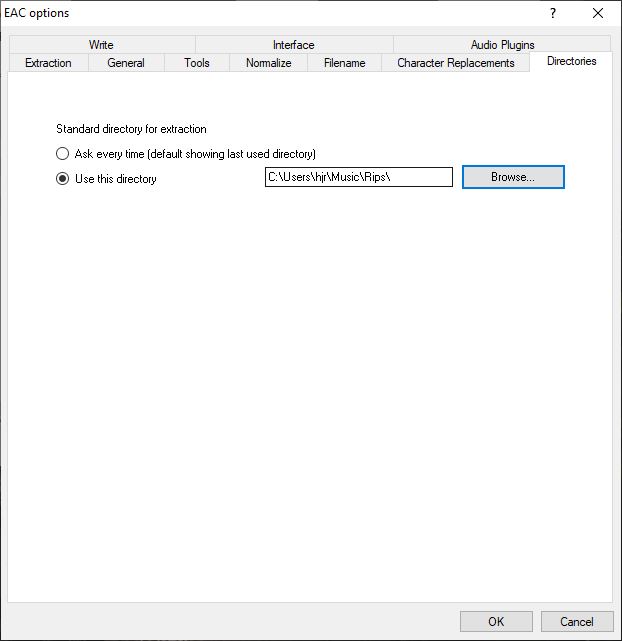Click the Browse... button

pos(513,177)
